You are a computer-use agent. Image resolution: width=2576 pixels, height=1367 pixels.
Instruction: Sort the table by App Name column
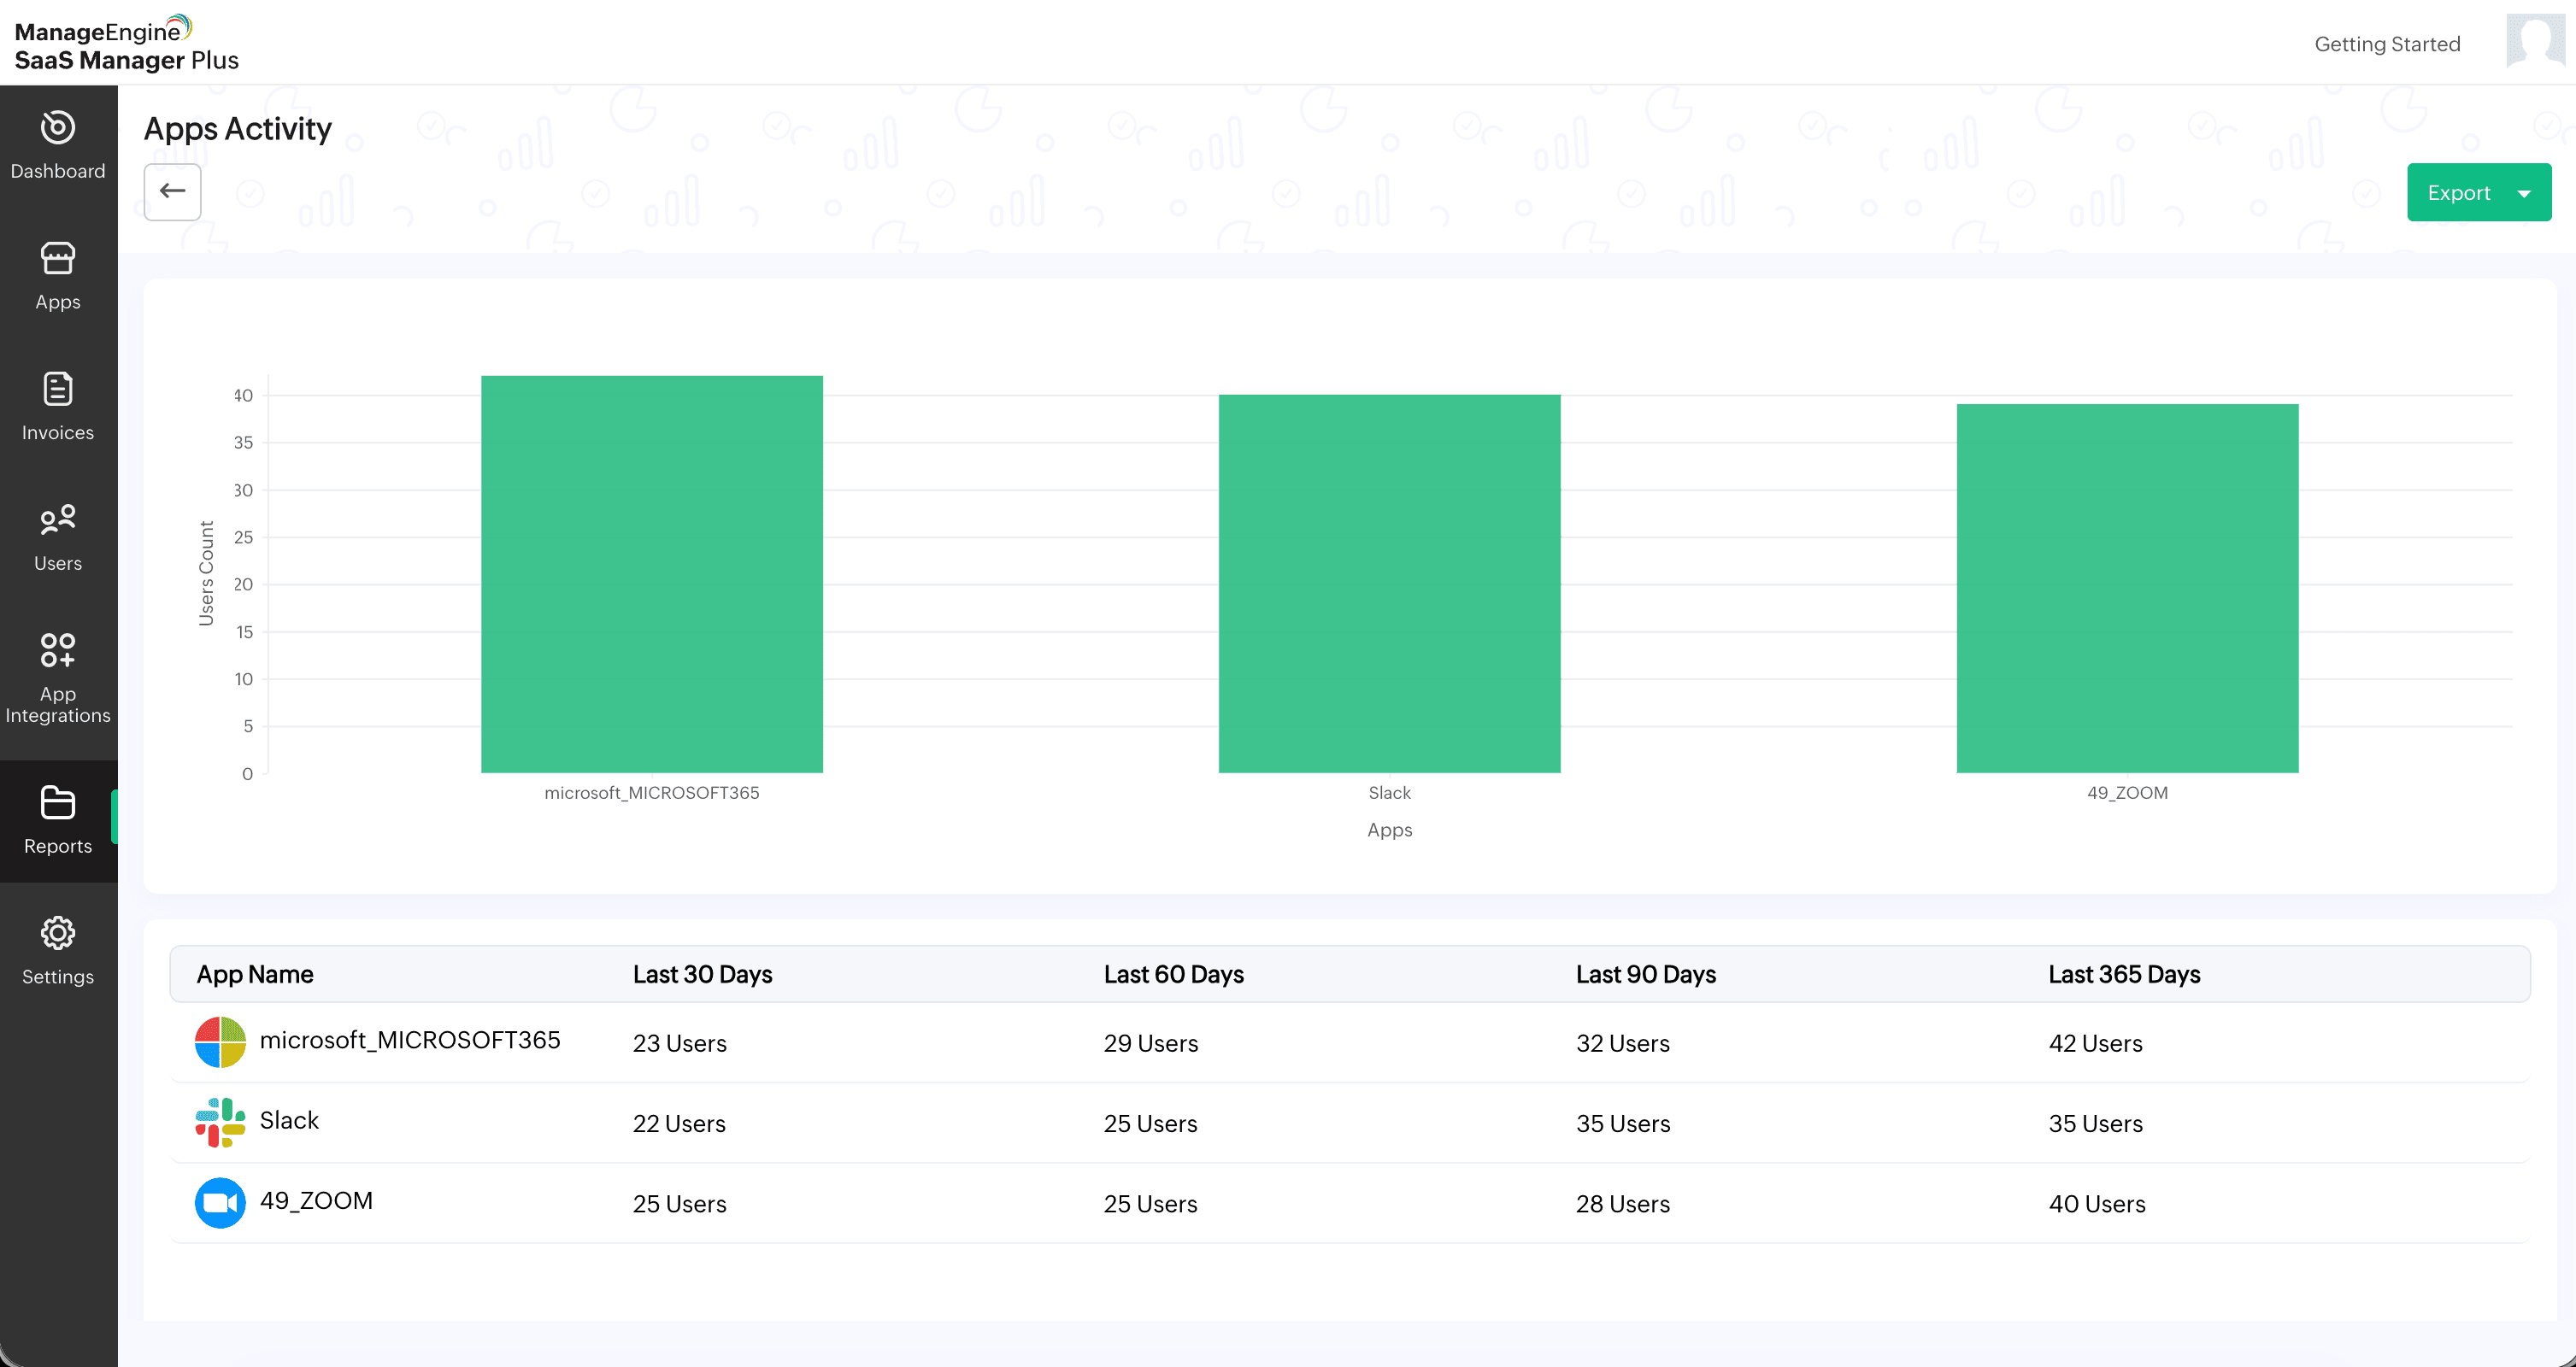click(x=255, y=974)
